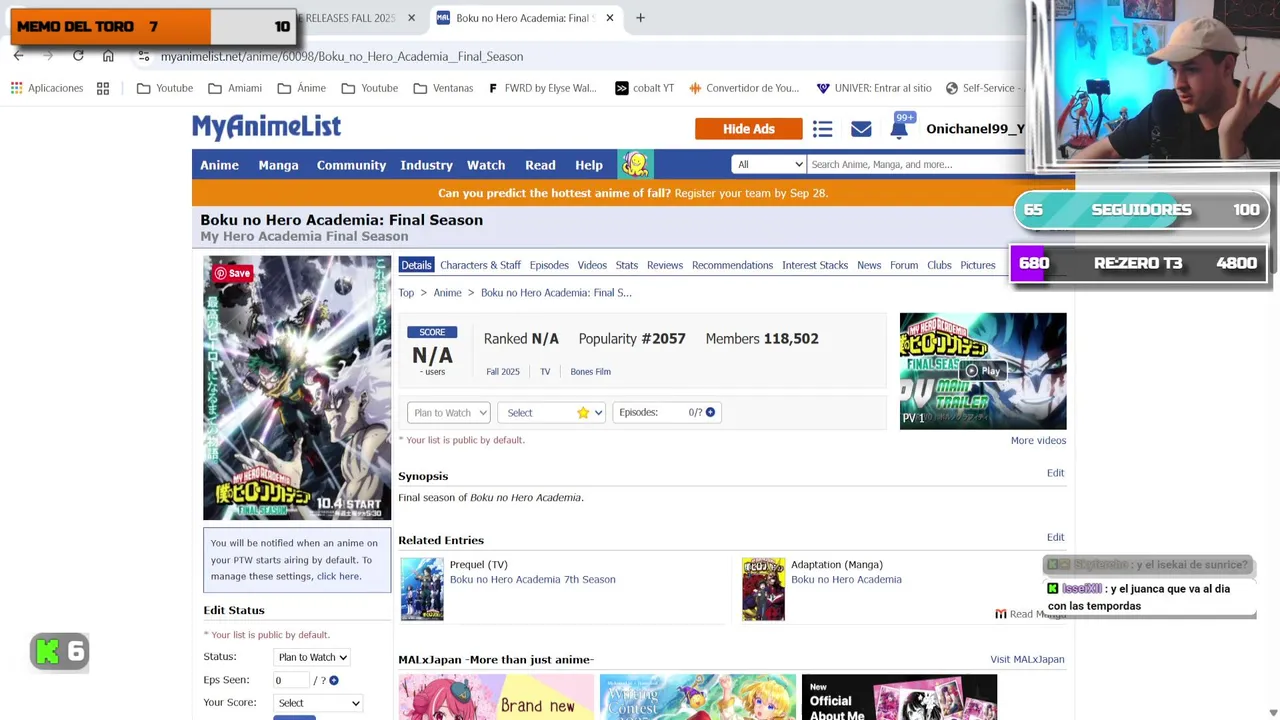Click the Eps Seen number field
The image size is (1280, 720).
291,680
